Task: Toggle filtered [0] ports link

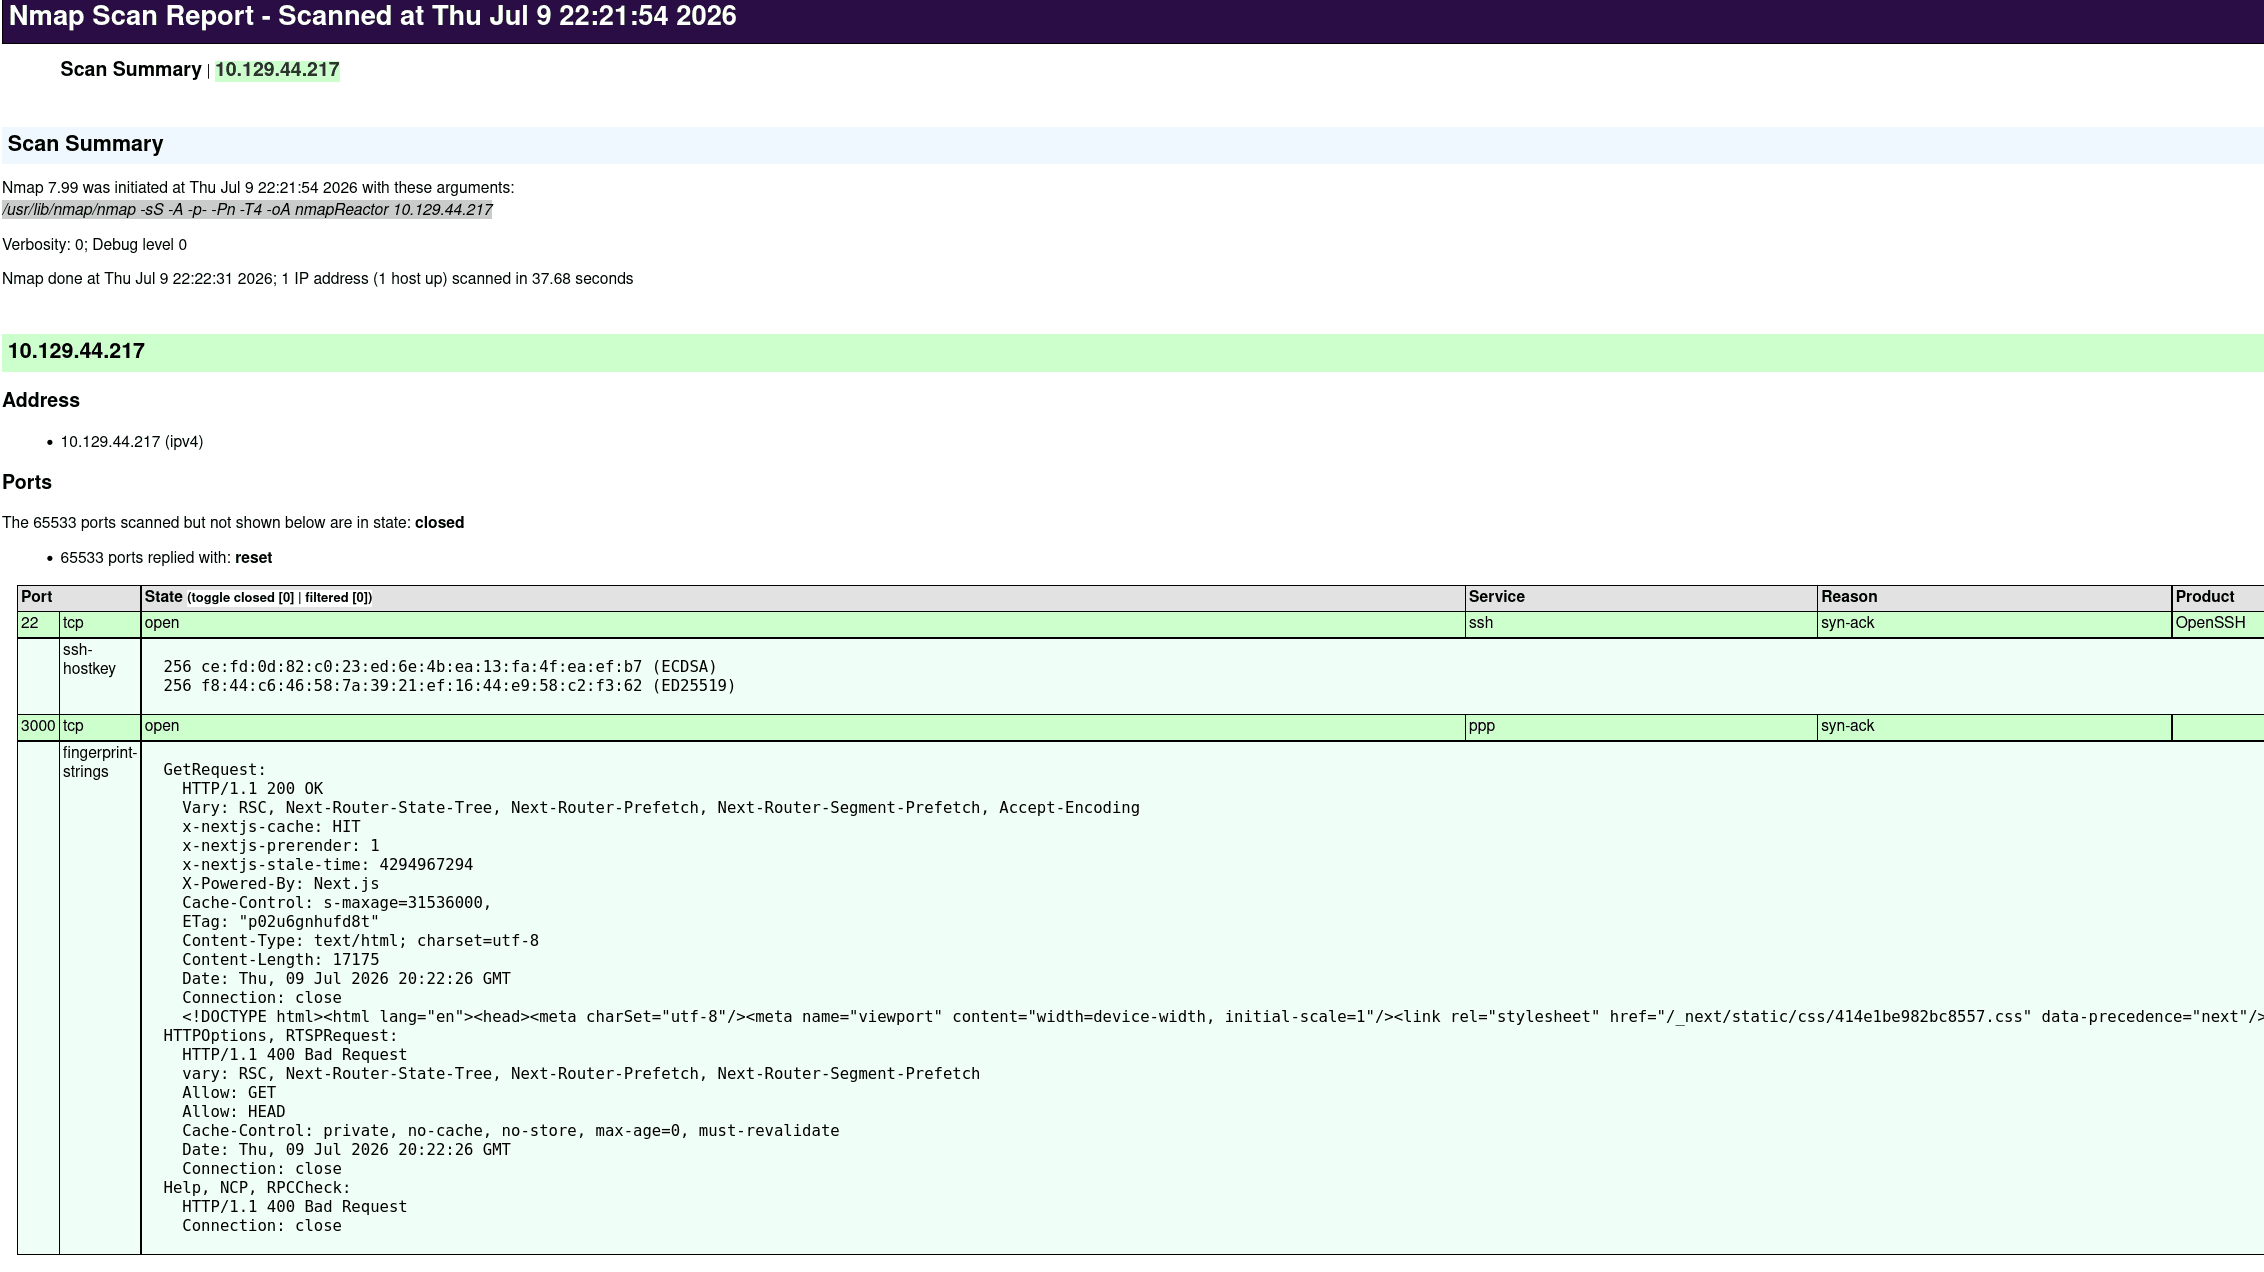Action: point(336,598)
